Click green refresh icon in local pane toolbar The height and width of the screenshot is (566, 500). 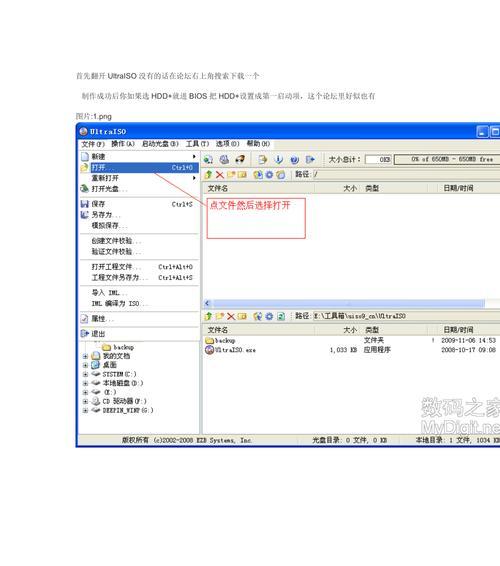pos(281,317)
